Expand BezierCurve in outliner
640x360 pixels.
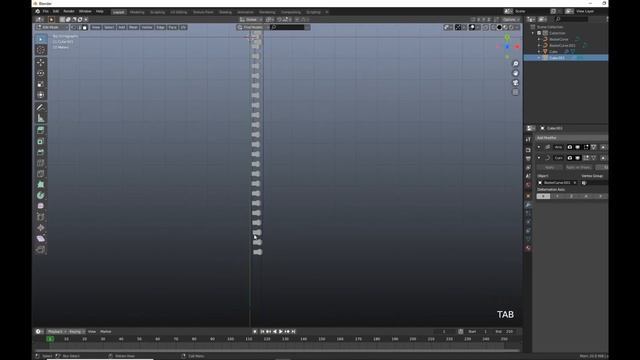[539, 39]
